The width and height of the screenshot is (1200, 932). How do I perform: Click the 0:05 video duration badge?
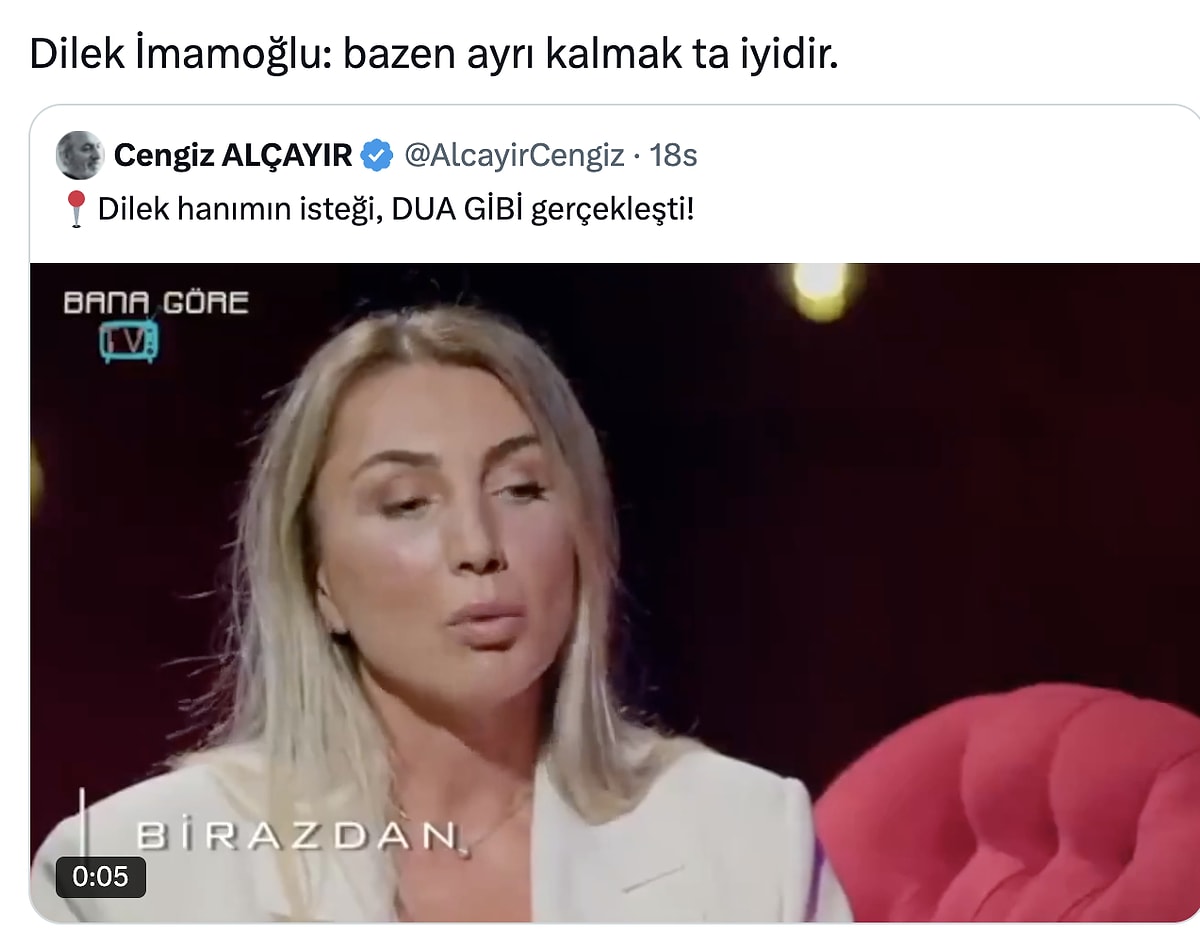(101, 876)
